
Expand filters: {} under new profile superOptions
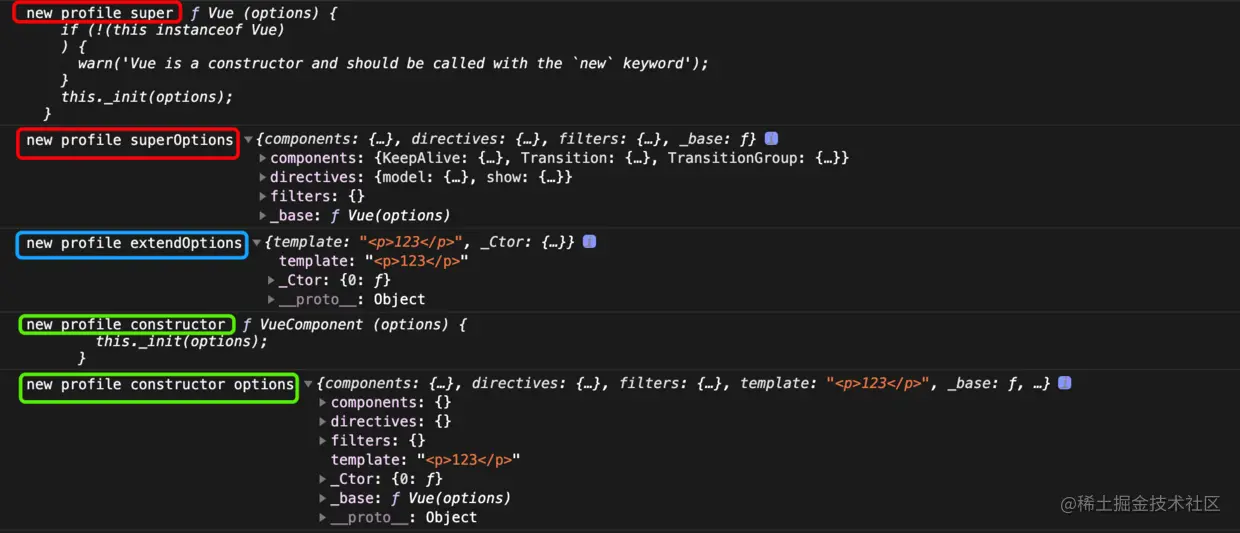pos(263,196)
